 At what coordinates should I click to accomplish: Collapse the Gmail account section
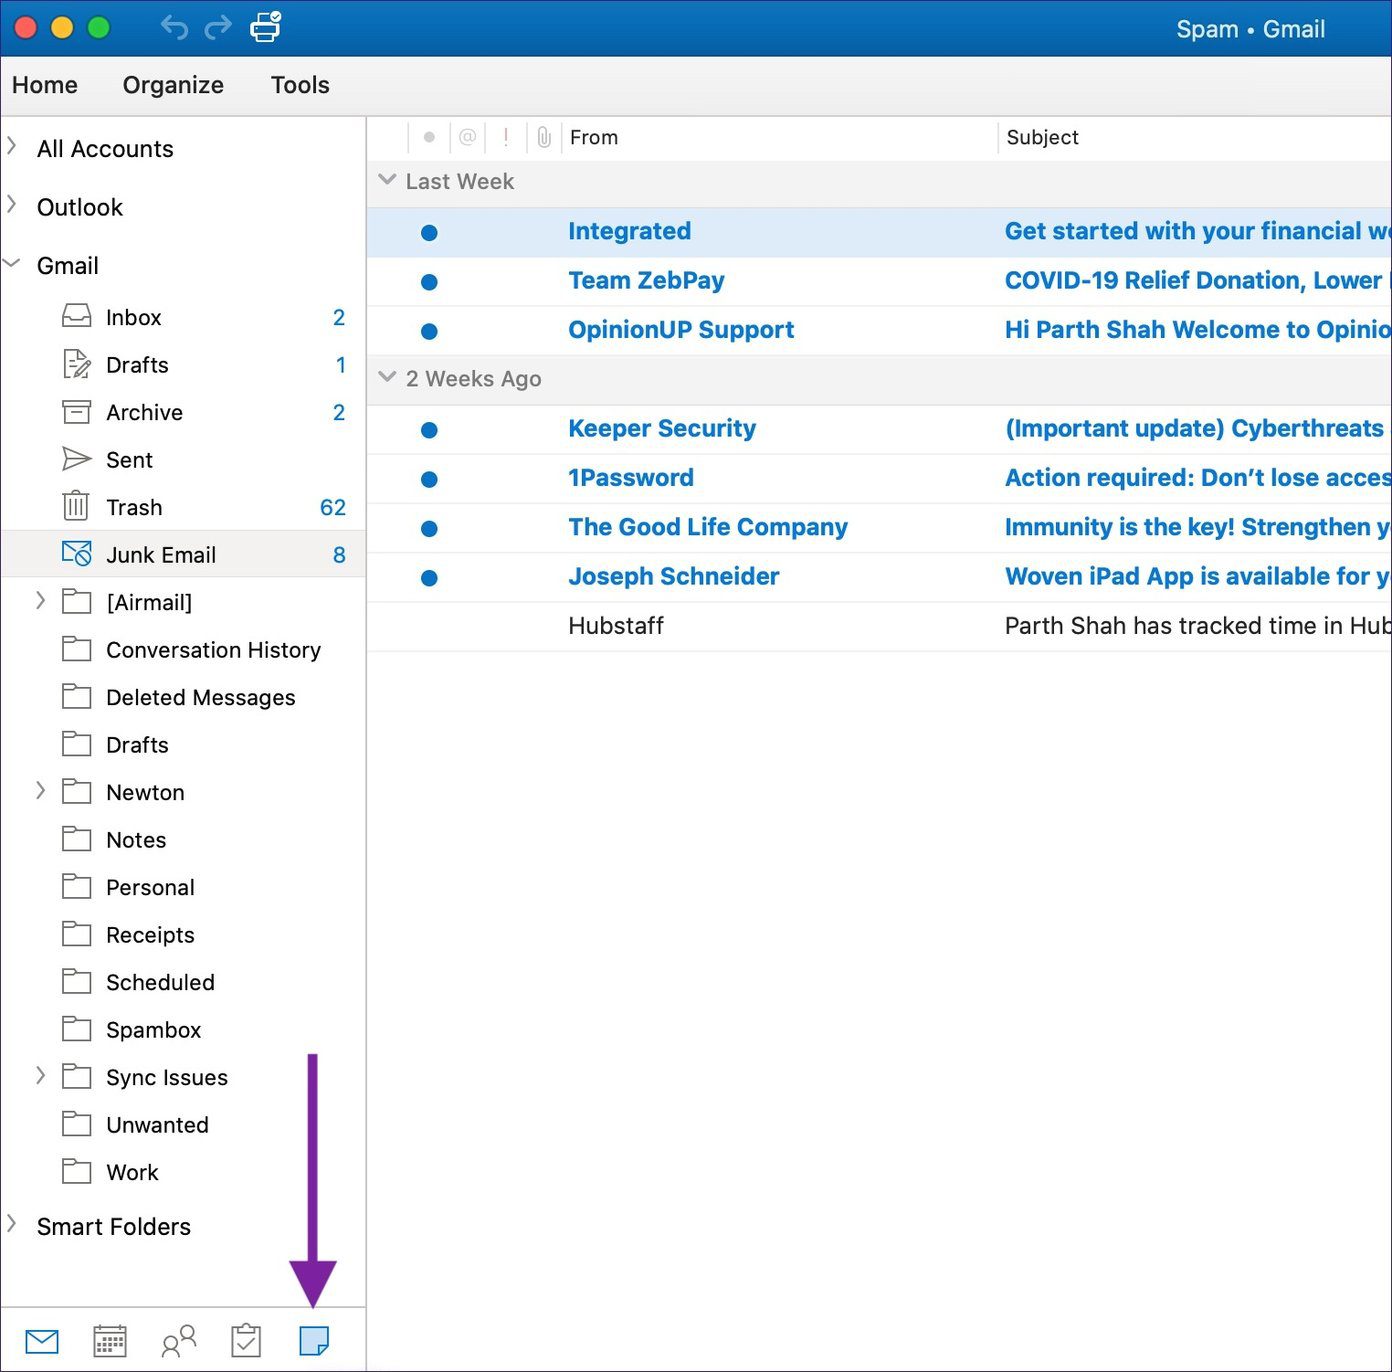pos(12,264)
